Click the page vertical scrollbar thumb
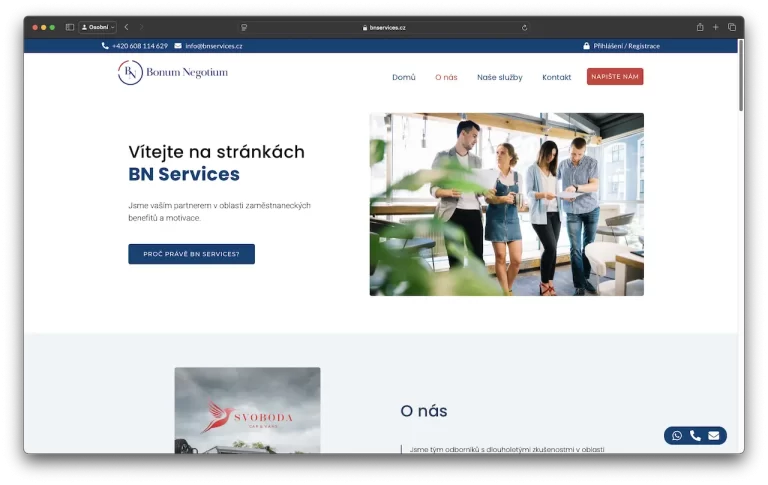768x485 pixels. (x=741, y=75)
